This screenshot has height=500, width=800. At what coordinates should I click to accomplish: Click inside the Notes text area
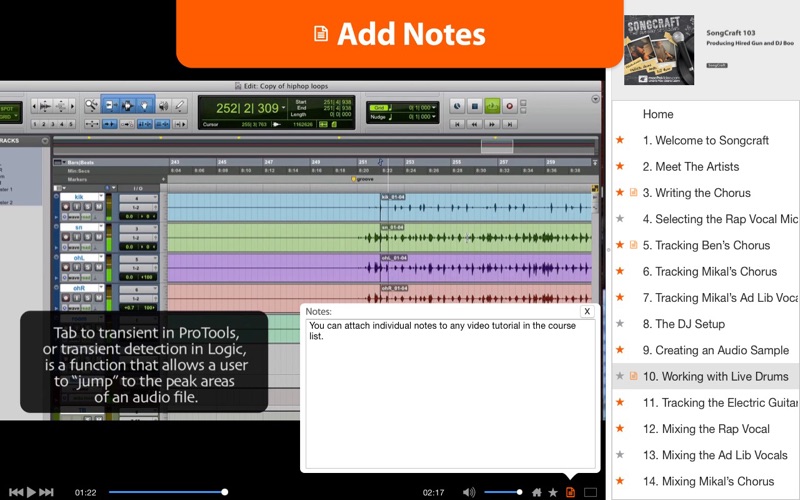(x=450, y=393)
